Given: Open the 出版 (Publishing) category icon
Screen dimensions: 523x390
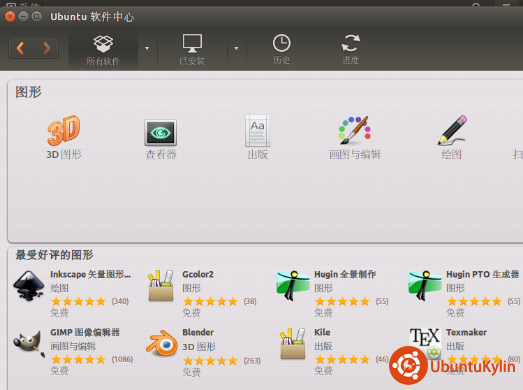Looking at the screenshot, I should tap(257, 131).
